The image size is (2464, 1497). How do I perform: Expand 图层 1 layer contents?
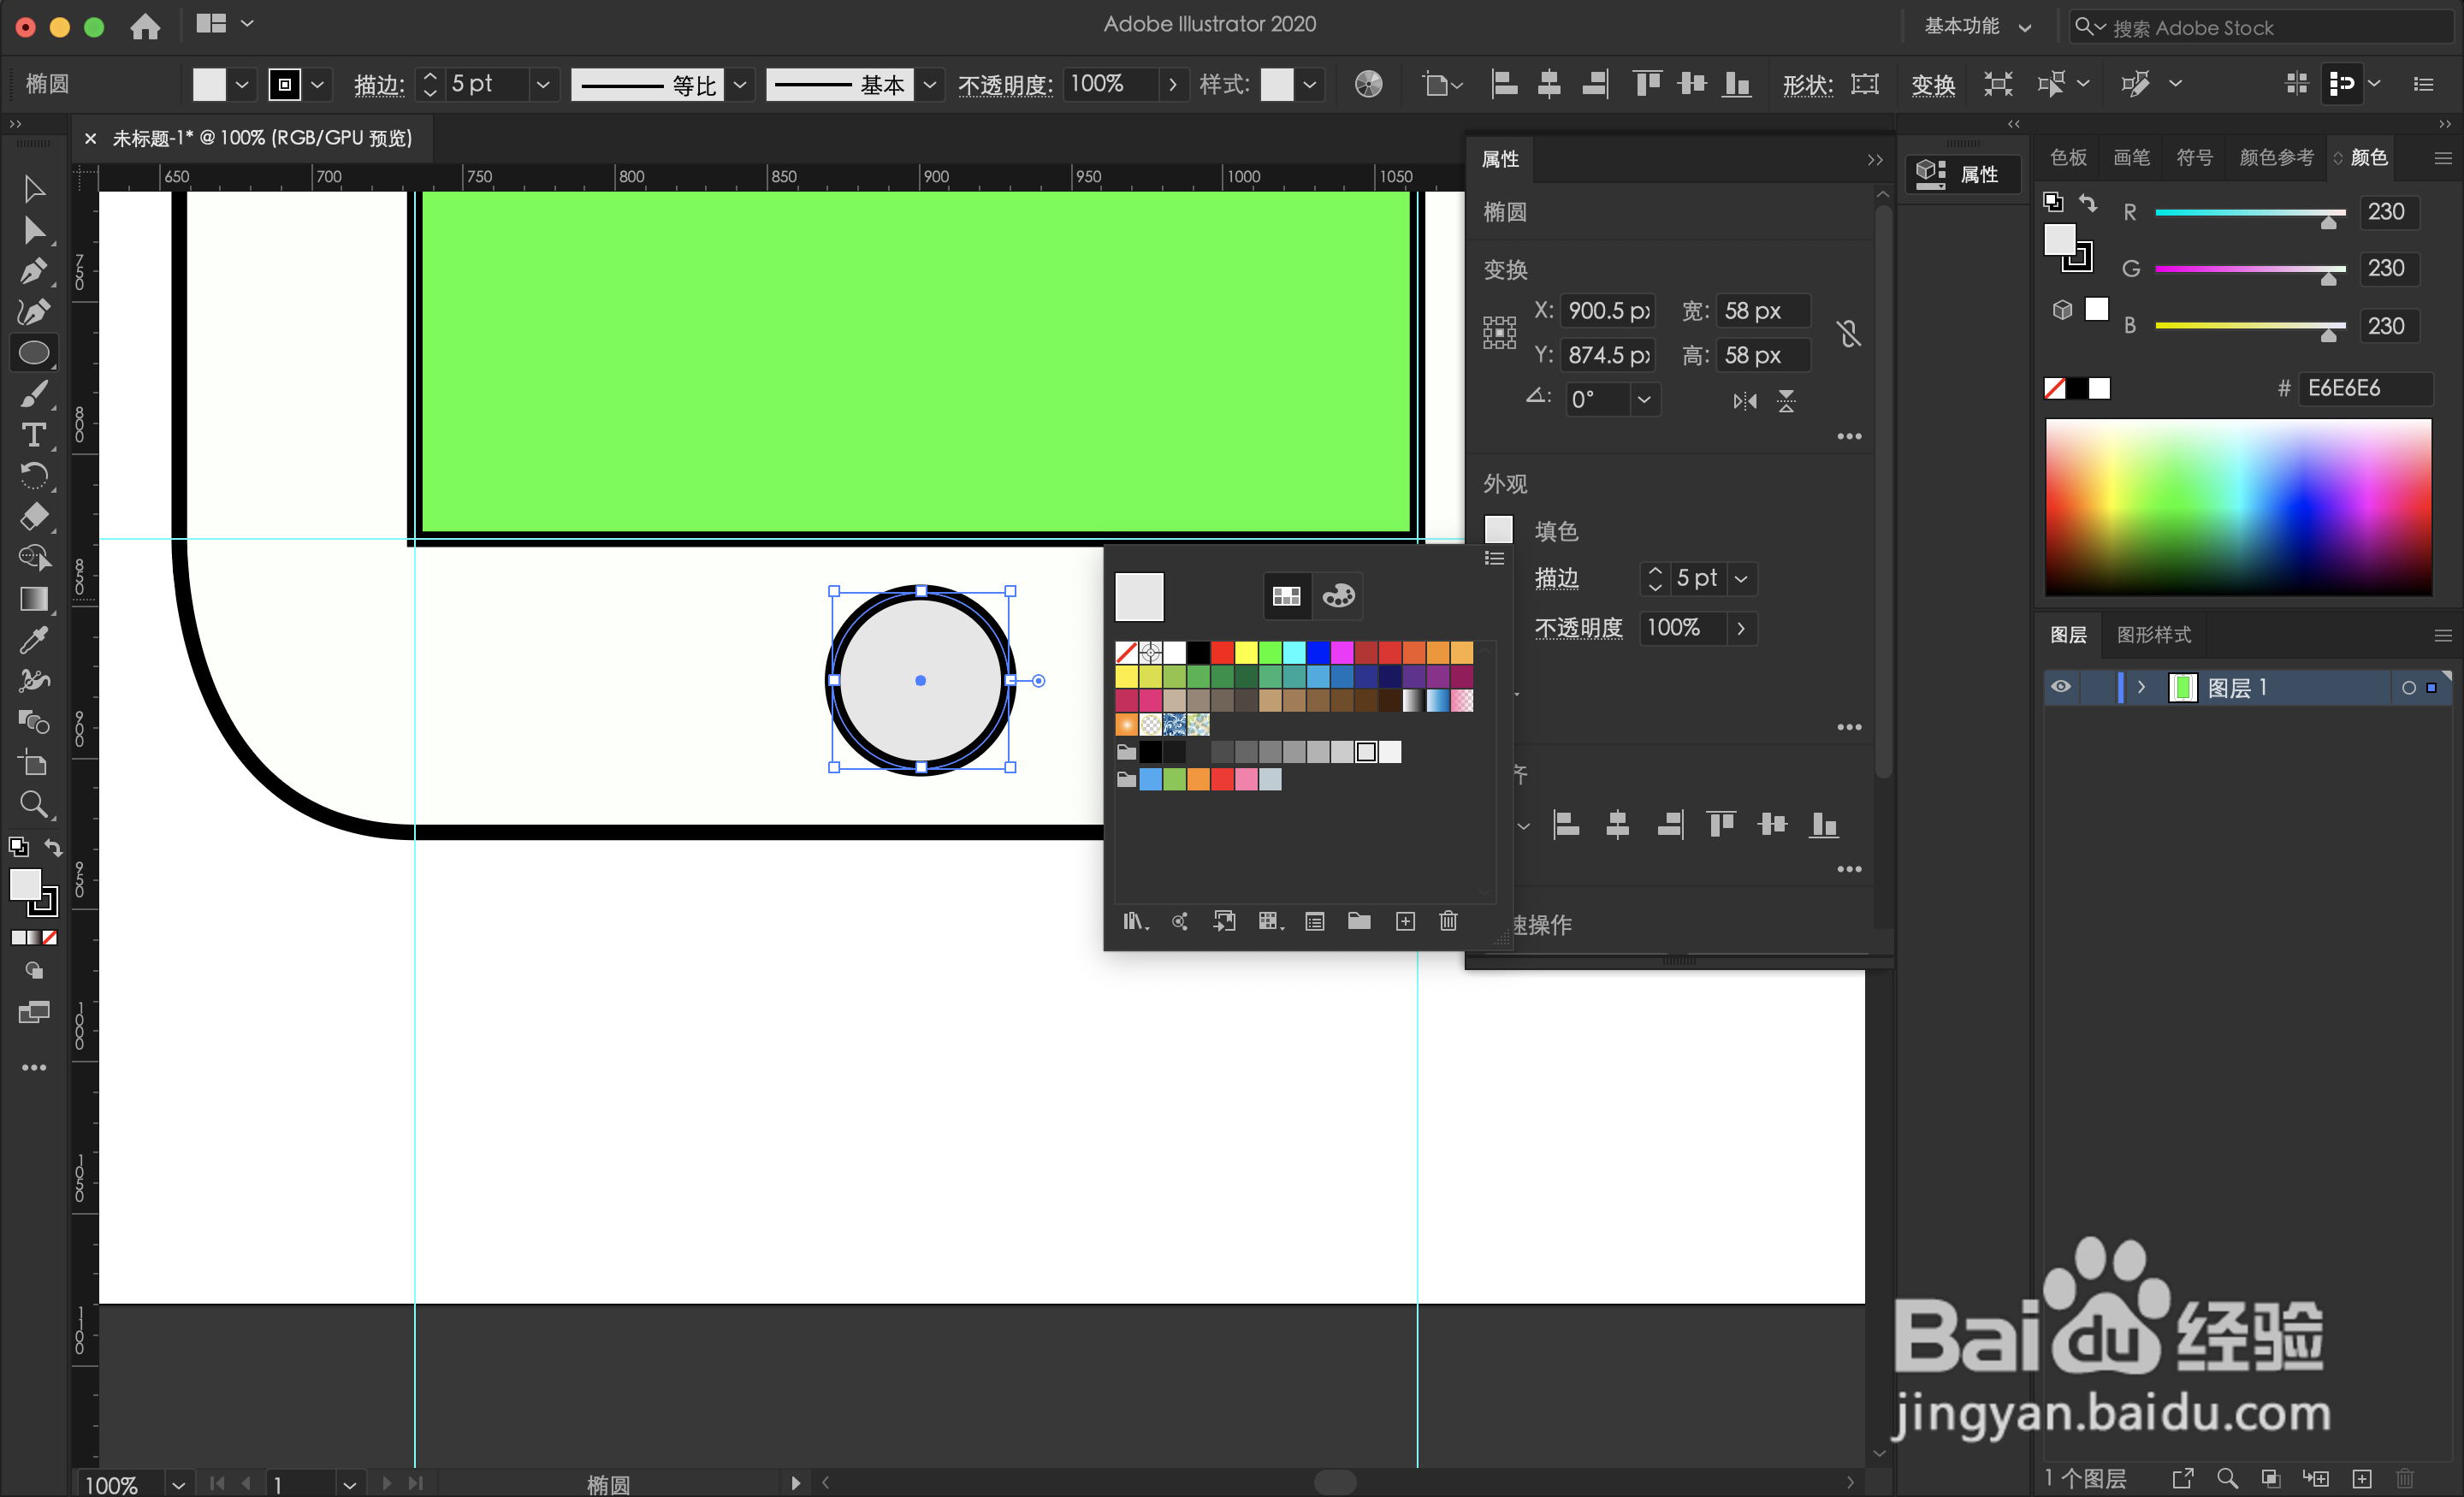[x=2141, y=687]
